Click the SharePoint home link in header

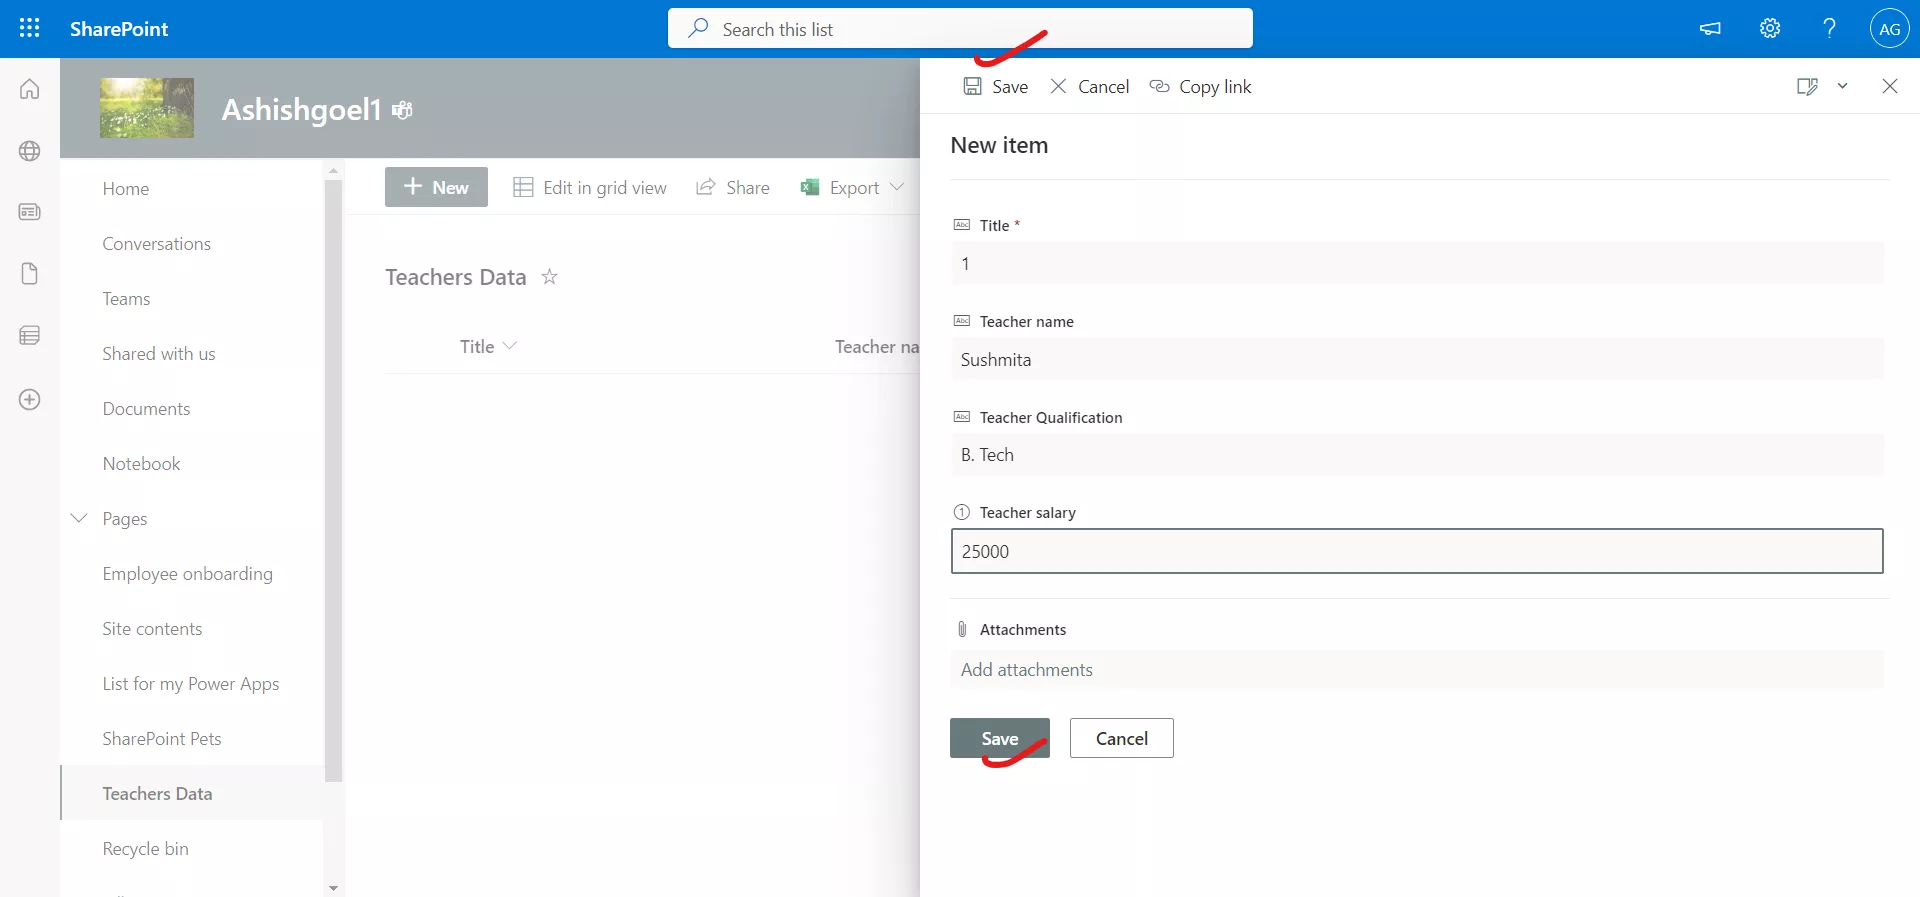click(119, 29)
